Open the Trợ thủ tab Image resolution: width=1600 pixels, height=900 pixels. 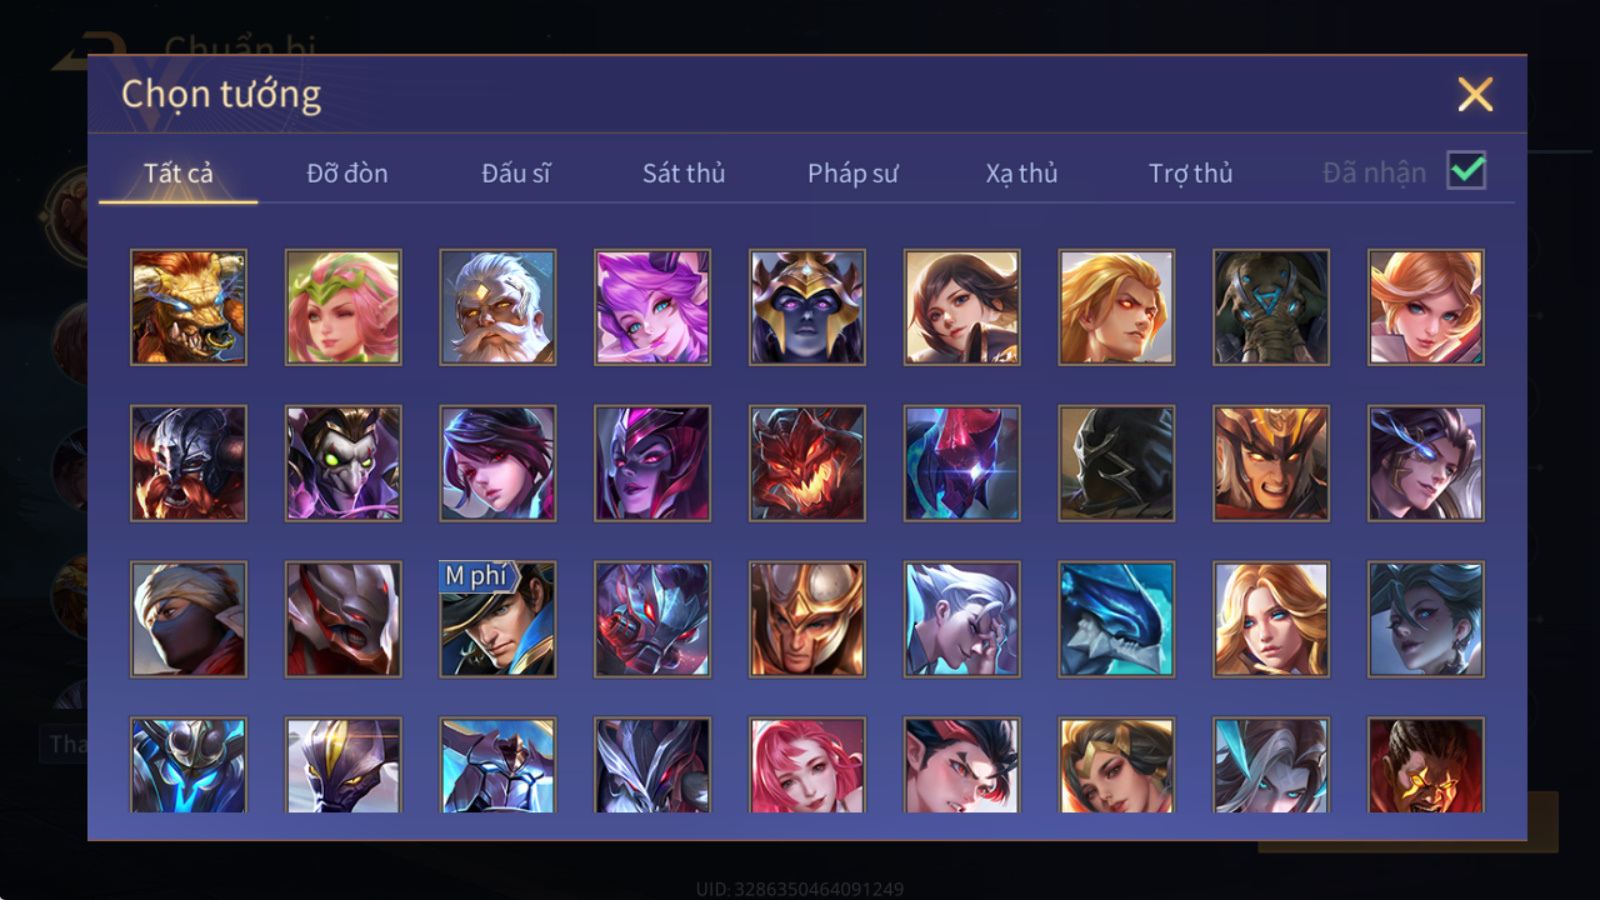[x=1190, y=173]
